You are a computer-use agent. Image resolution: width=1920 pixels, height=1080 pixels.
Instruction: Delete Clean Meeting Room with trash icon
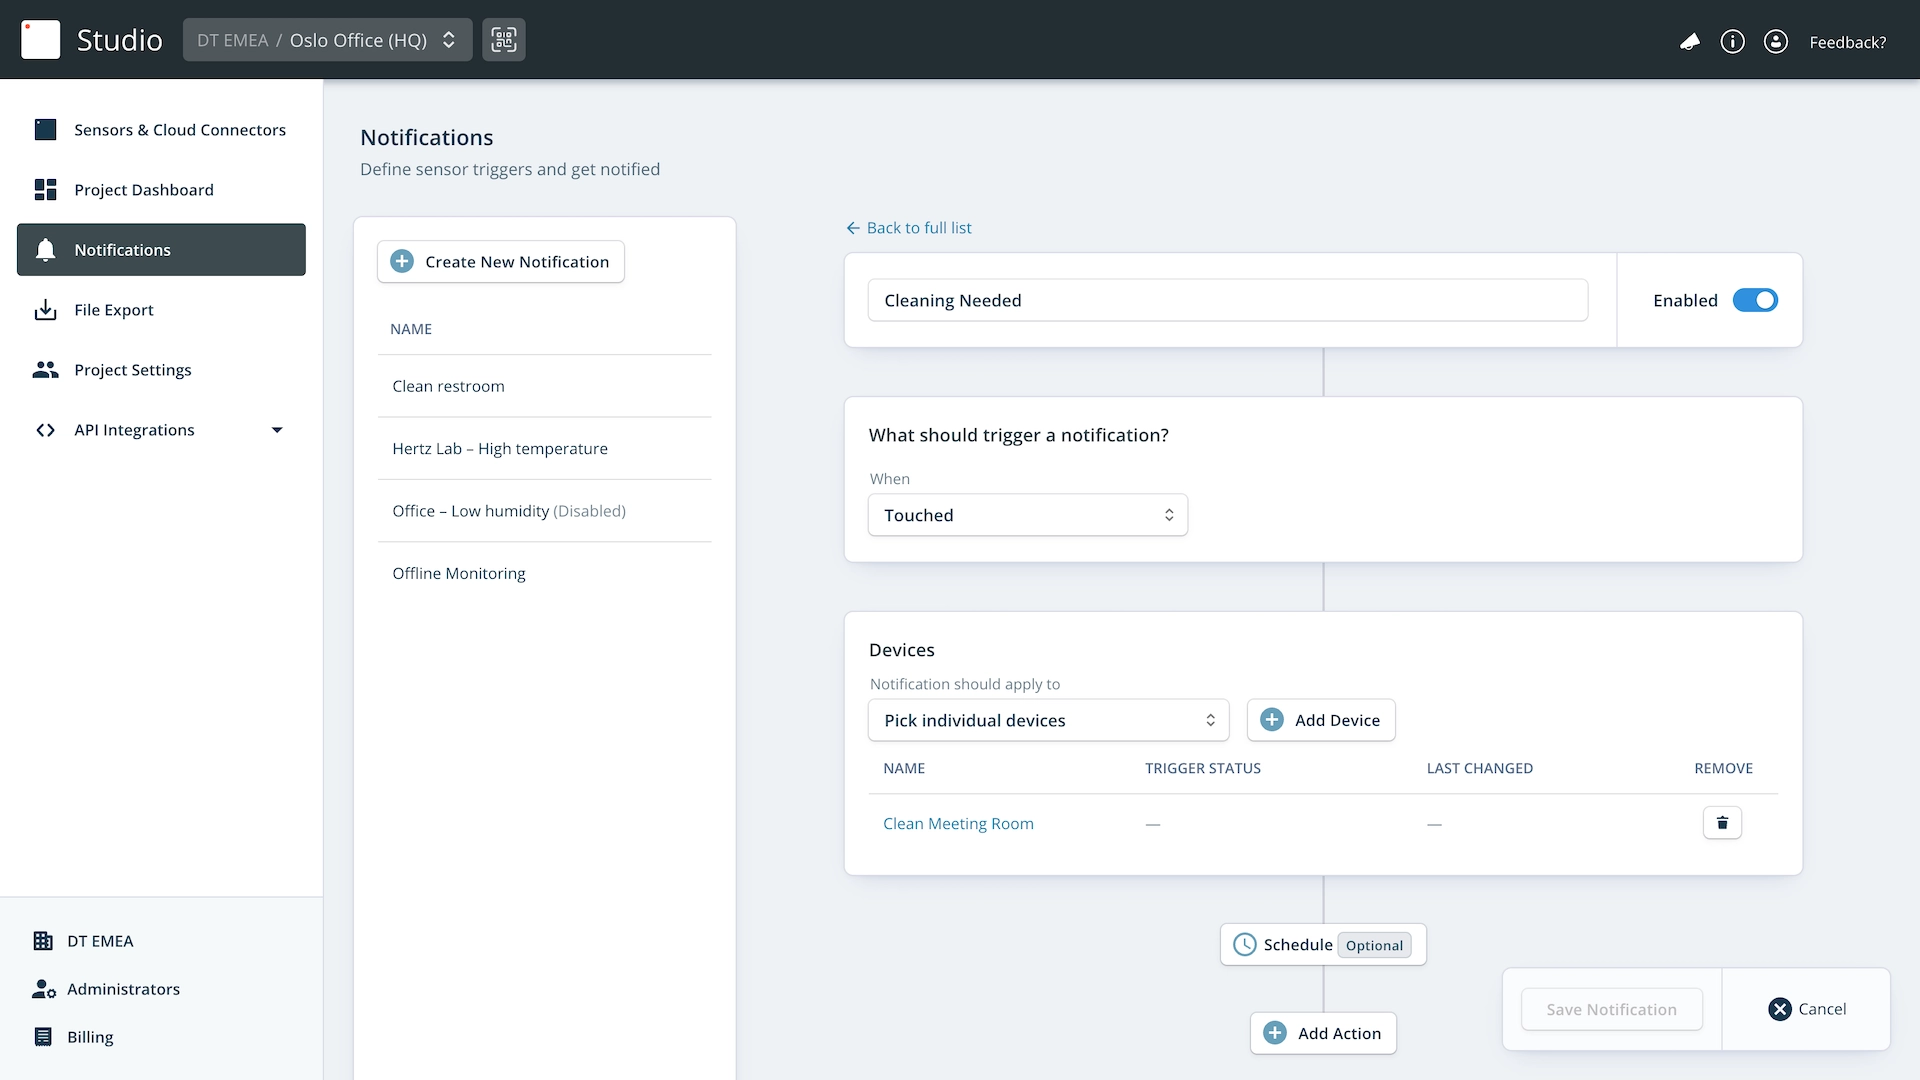[1721, 823]
